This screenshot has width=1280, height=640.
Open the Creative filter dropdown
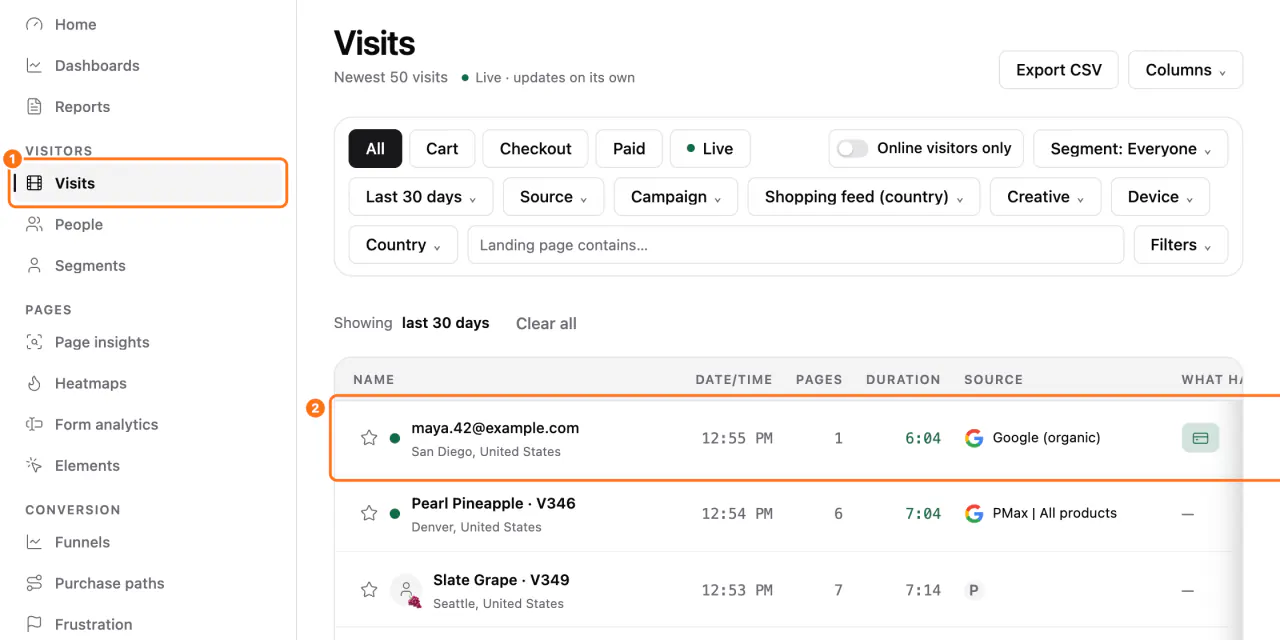[x=1046, y=197]
